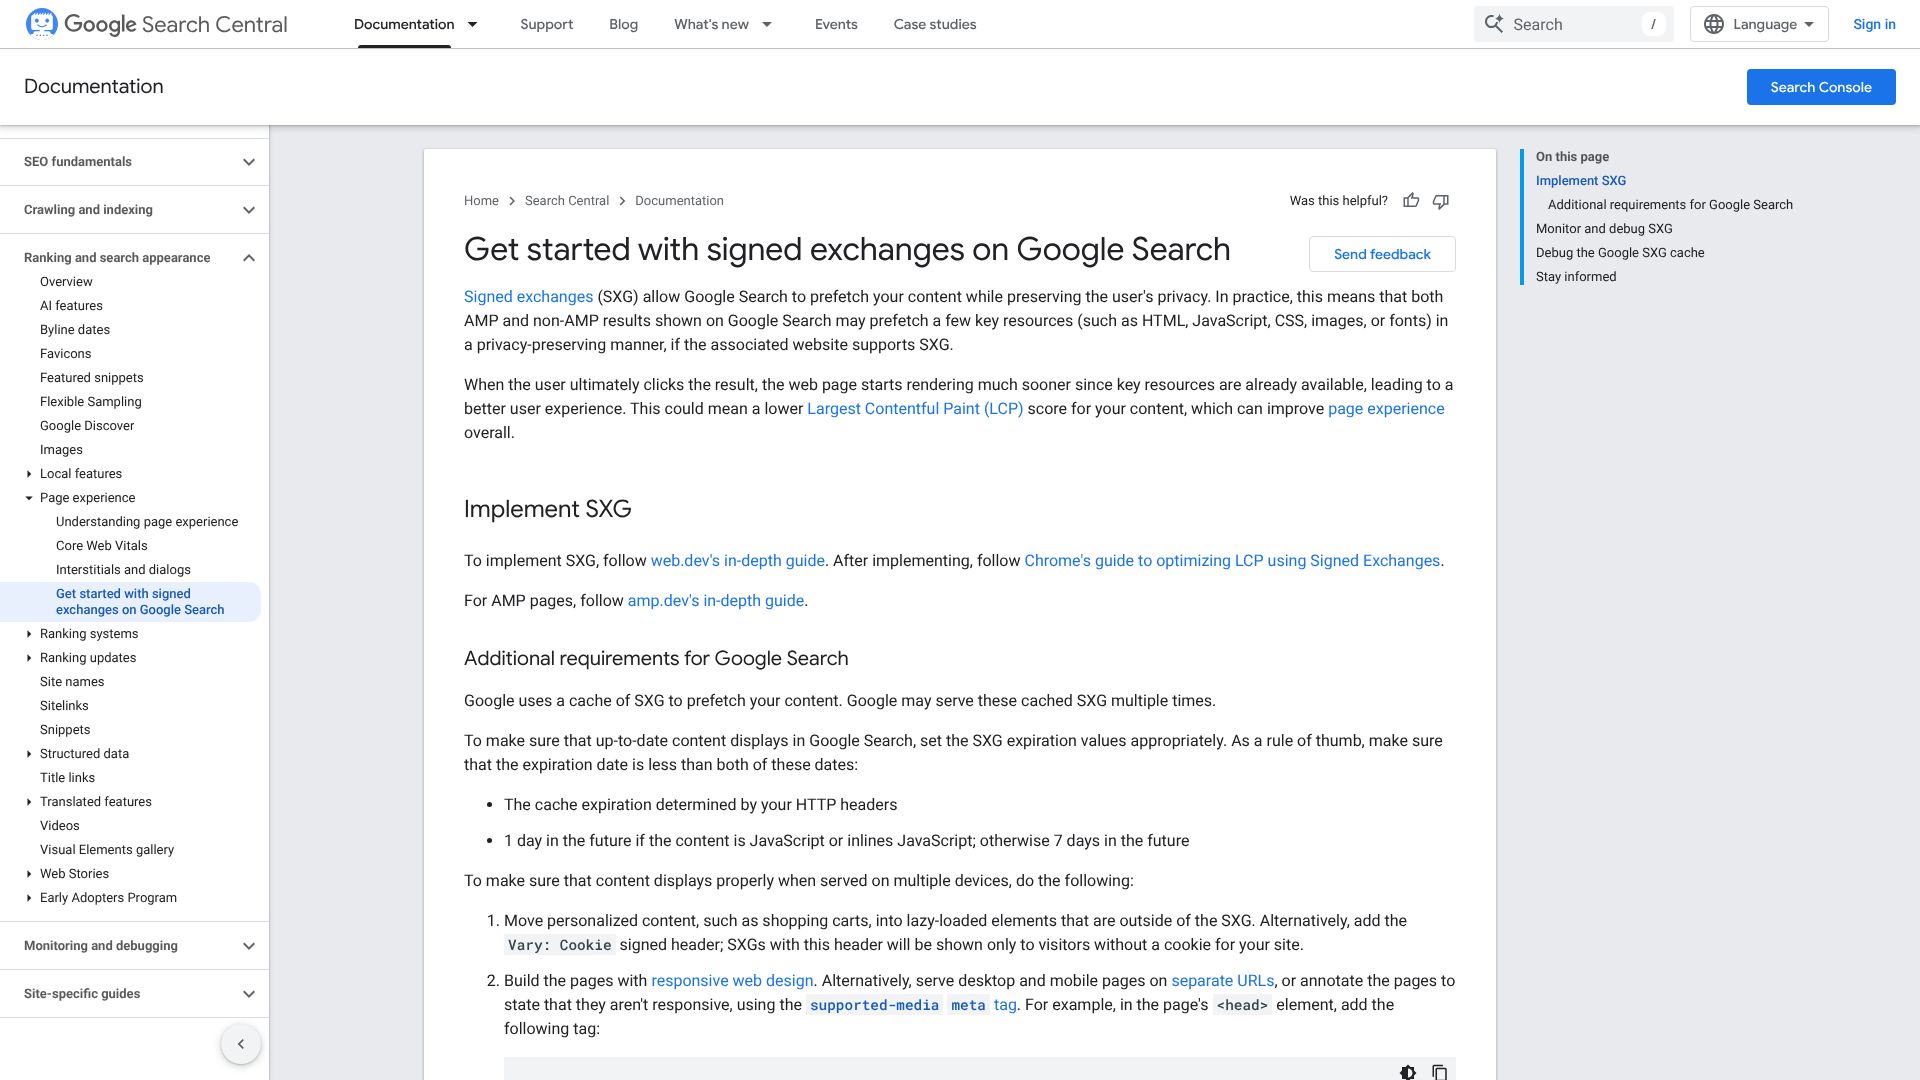The image size is (1920, 1080).
Task: Open Core Web Vitals in sidebar
Action: point(102,546)
